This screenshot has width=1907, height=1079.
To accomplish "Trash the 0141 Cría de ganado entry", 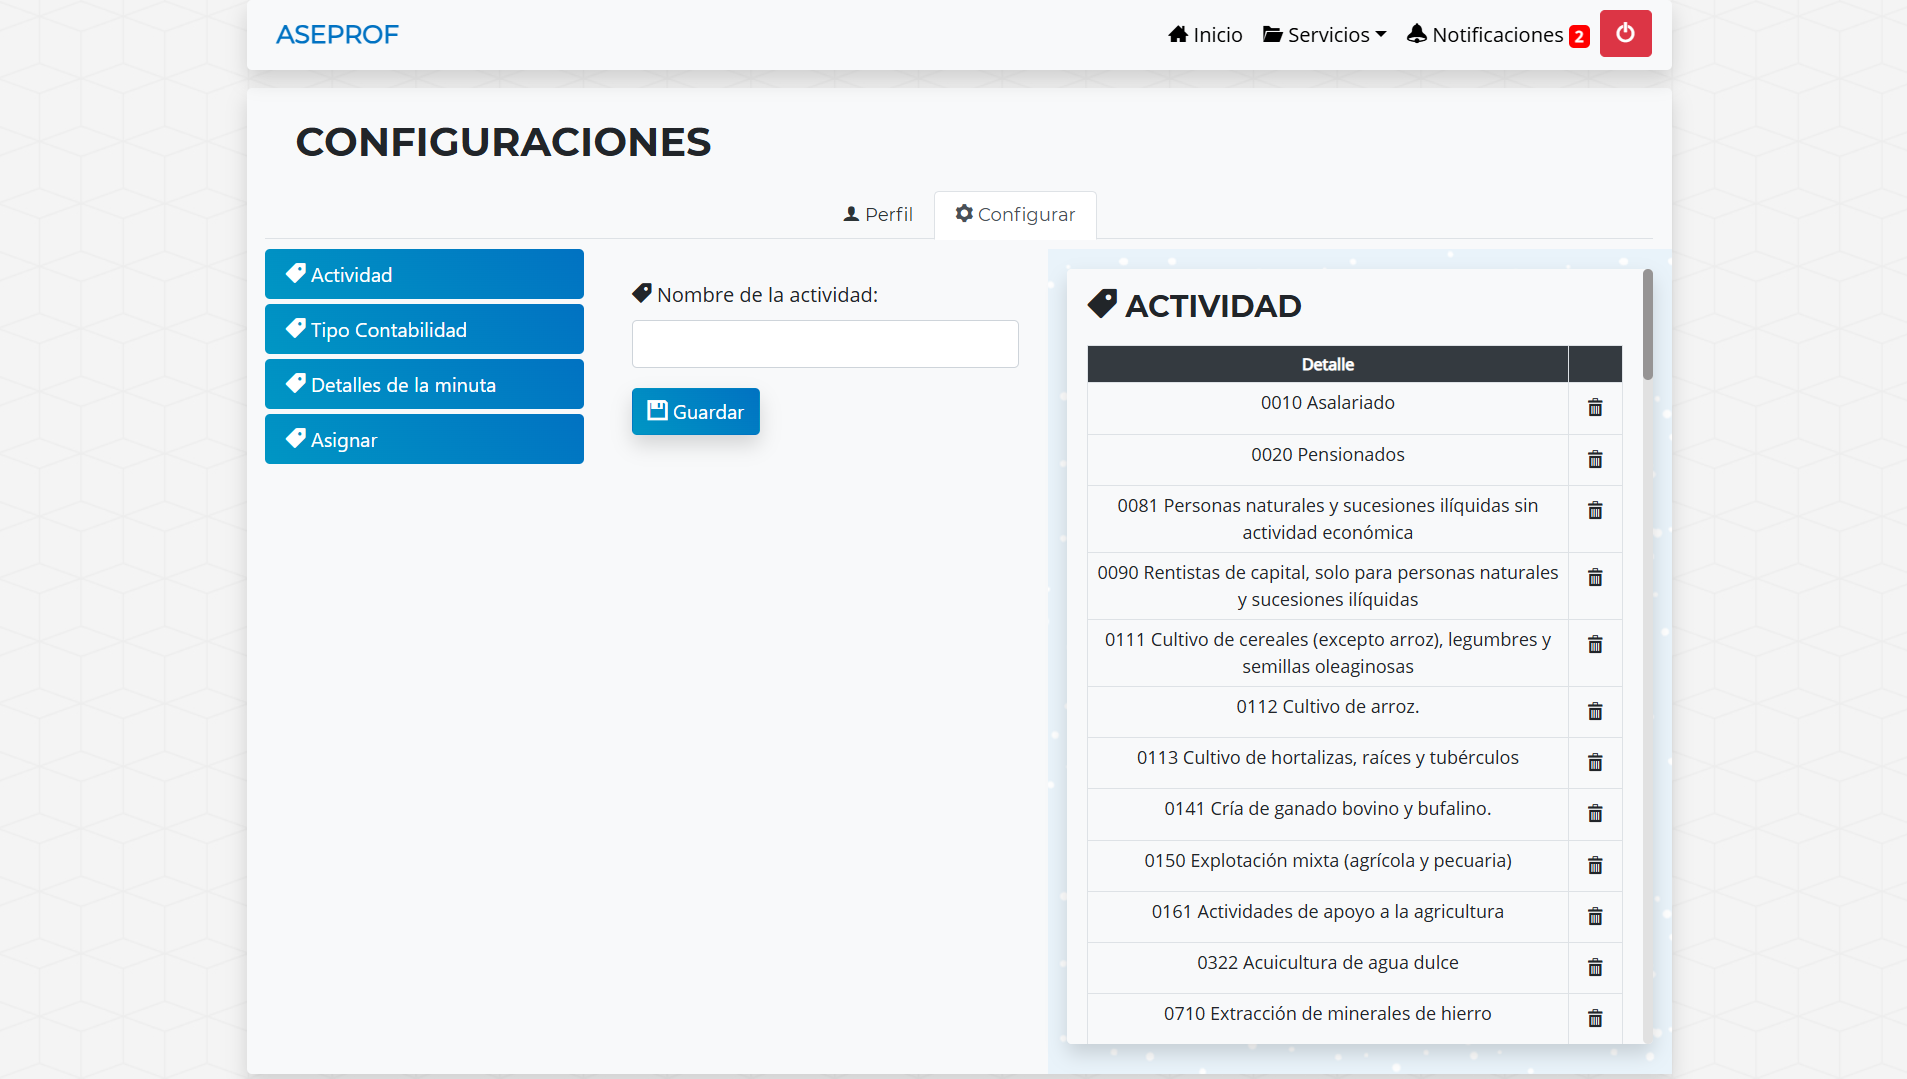I will 1595,813.
